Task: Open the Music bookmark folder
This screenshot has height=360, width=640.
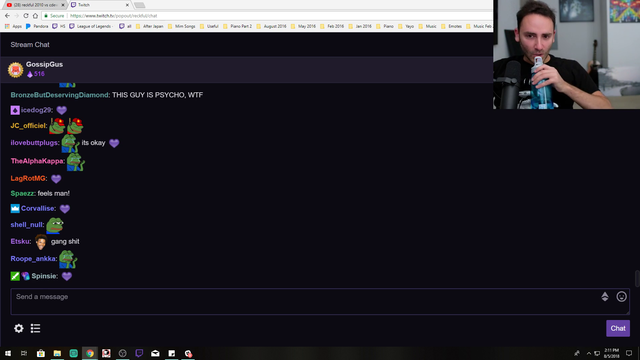Action: 427,26
